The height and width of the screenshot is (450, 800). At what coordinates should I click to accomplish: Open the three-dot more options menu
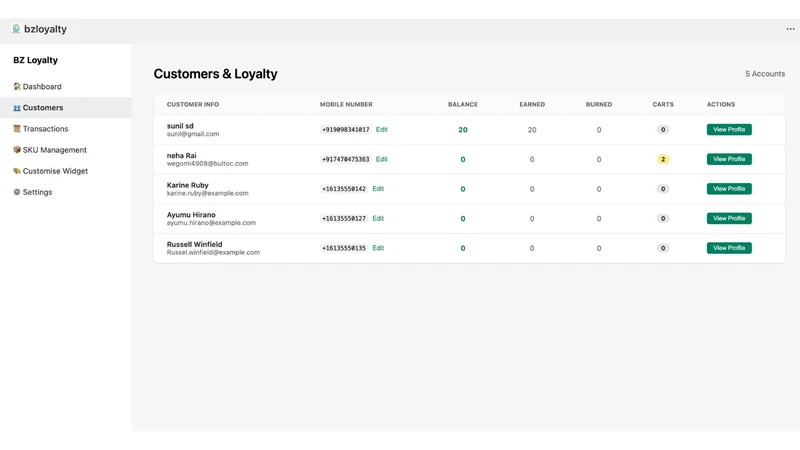pyautogui.click(x=790, y=29)
